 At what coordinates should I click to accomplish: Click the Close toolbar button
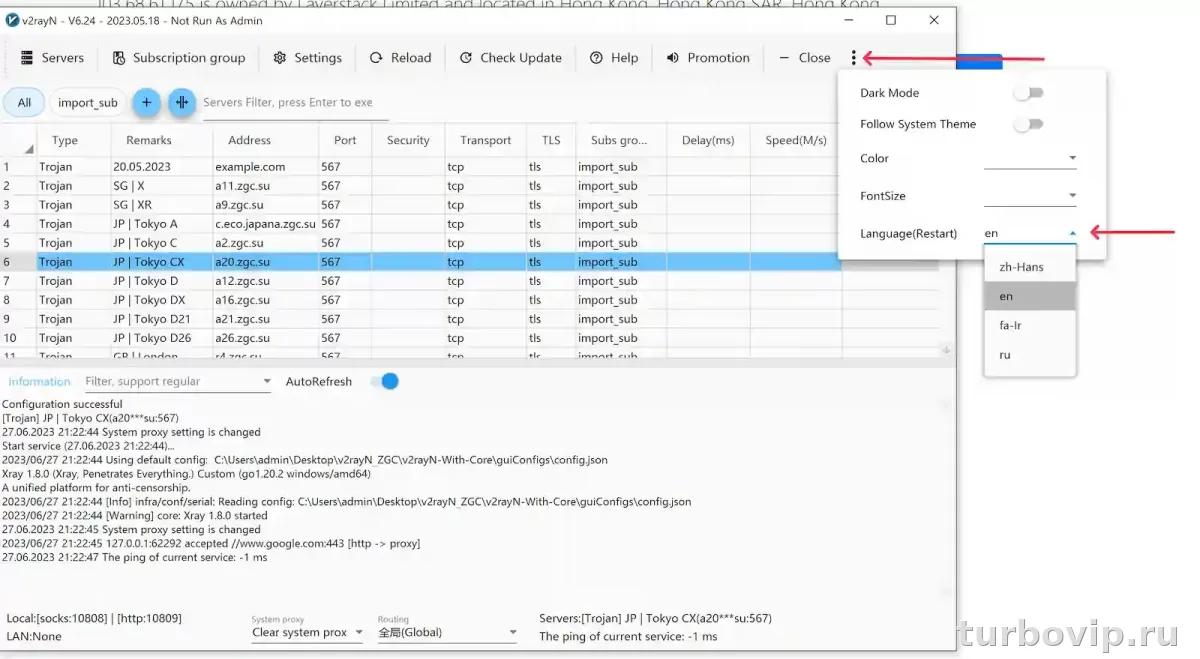point(805,58)
